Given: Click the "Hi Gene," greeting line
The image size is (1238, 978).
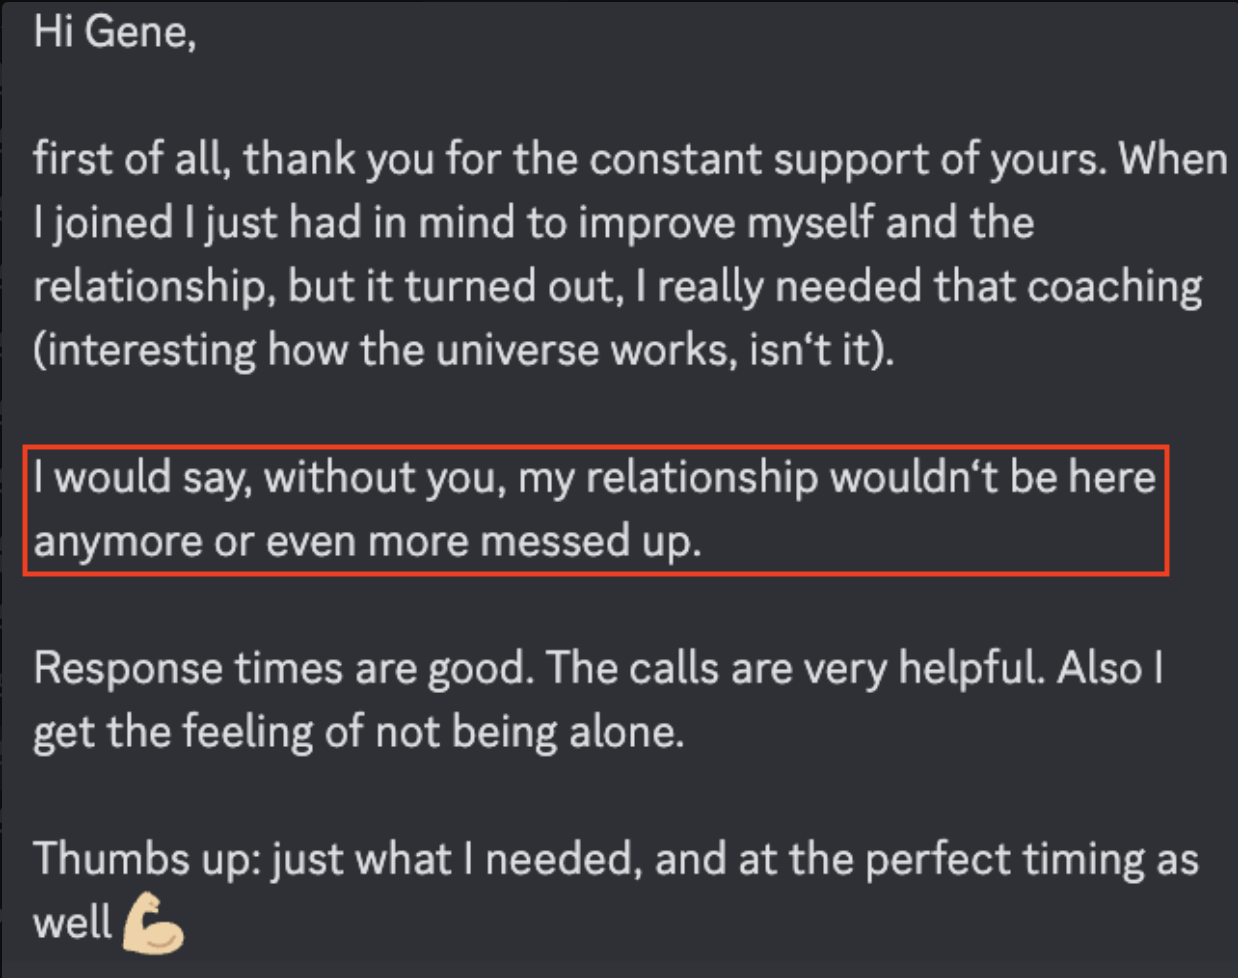Looking at the screenshot, I should click(x=114, y=32).
